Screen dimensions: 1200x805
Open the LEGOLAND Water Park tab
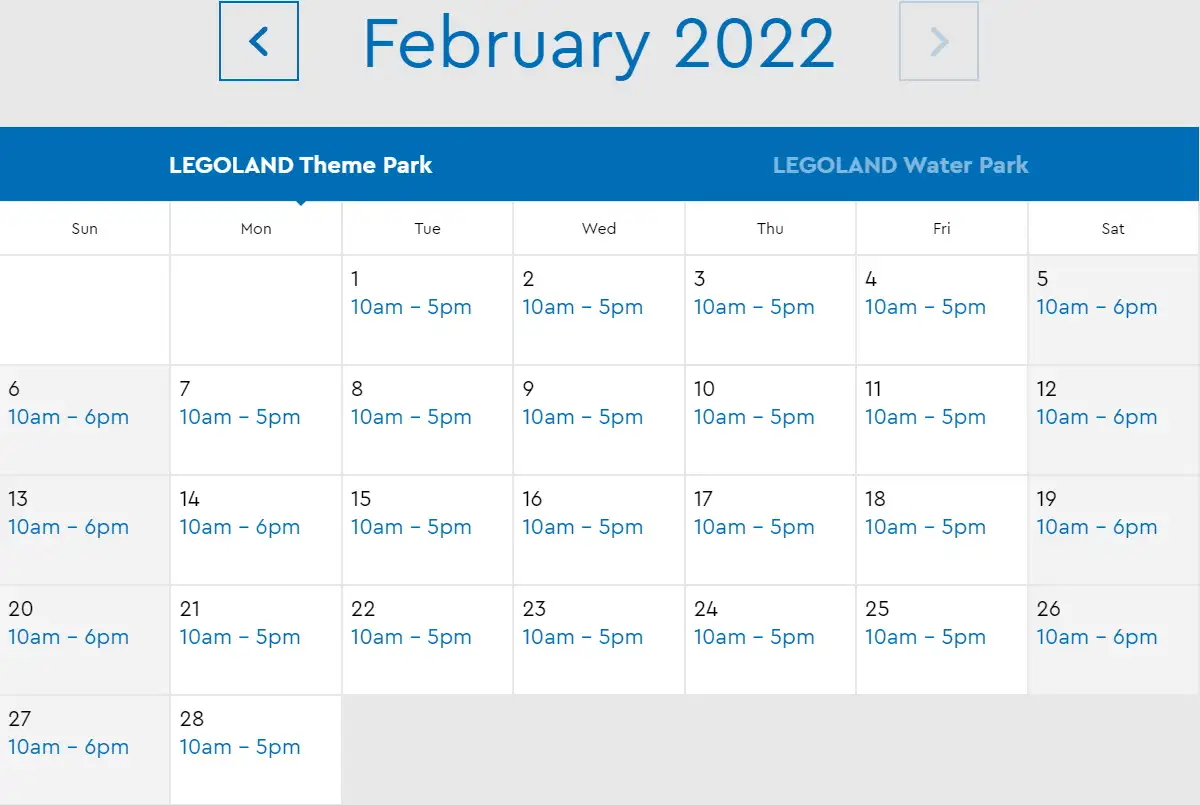pos(900,165)
